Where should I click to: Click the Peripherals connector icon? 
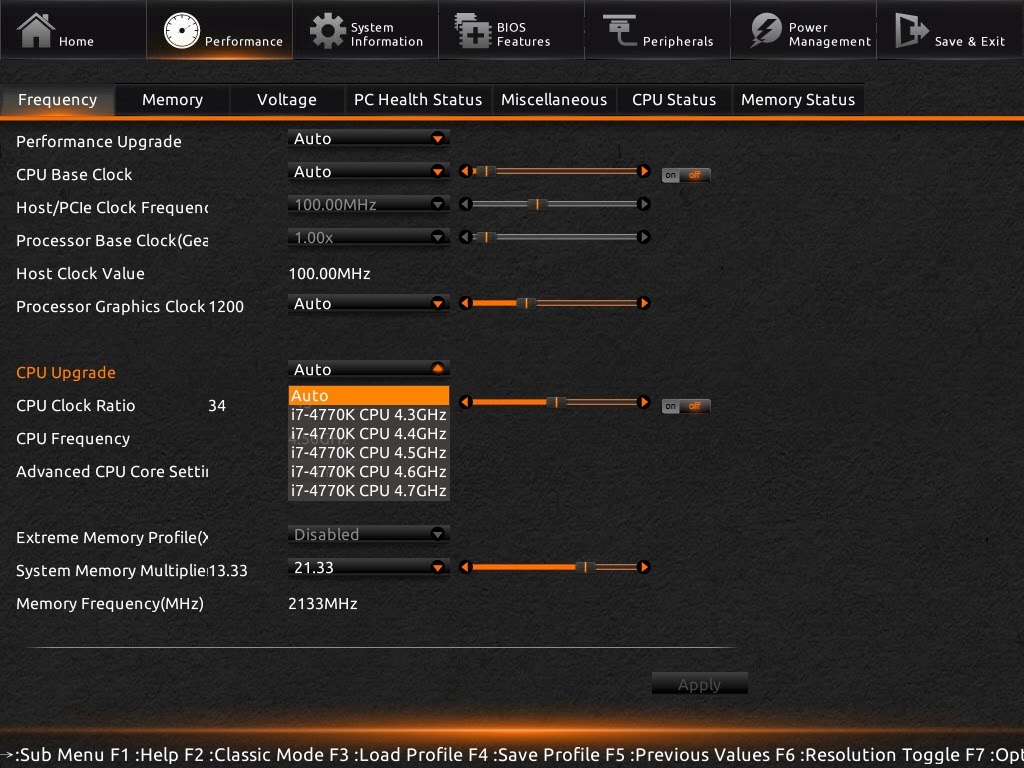pos(619,30)
